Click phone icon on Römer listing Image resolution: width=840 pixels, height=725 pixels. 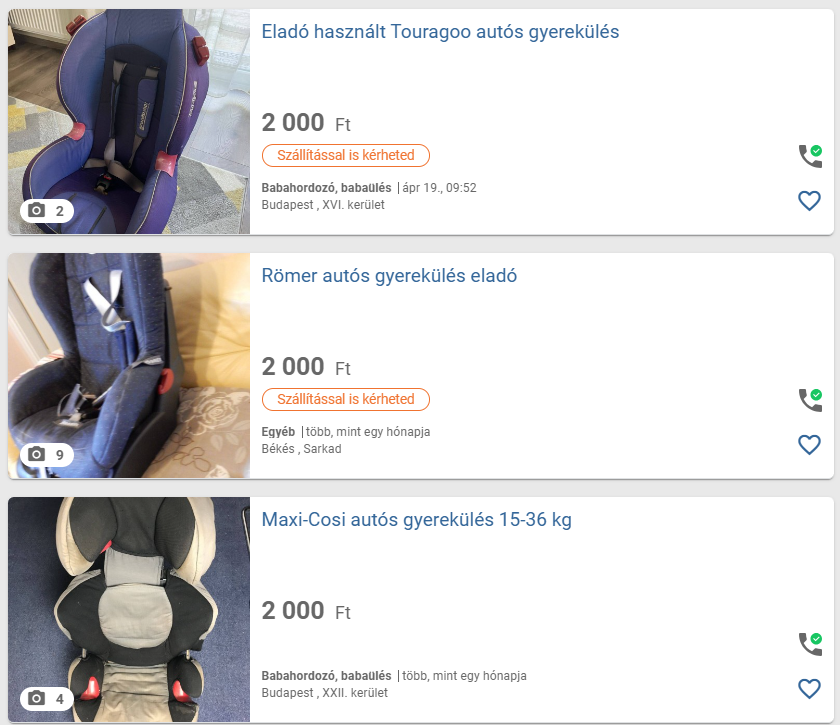(x=810, y=400)
